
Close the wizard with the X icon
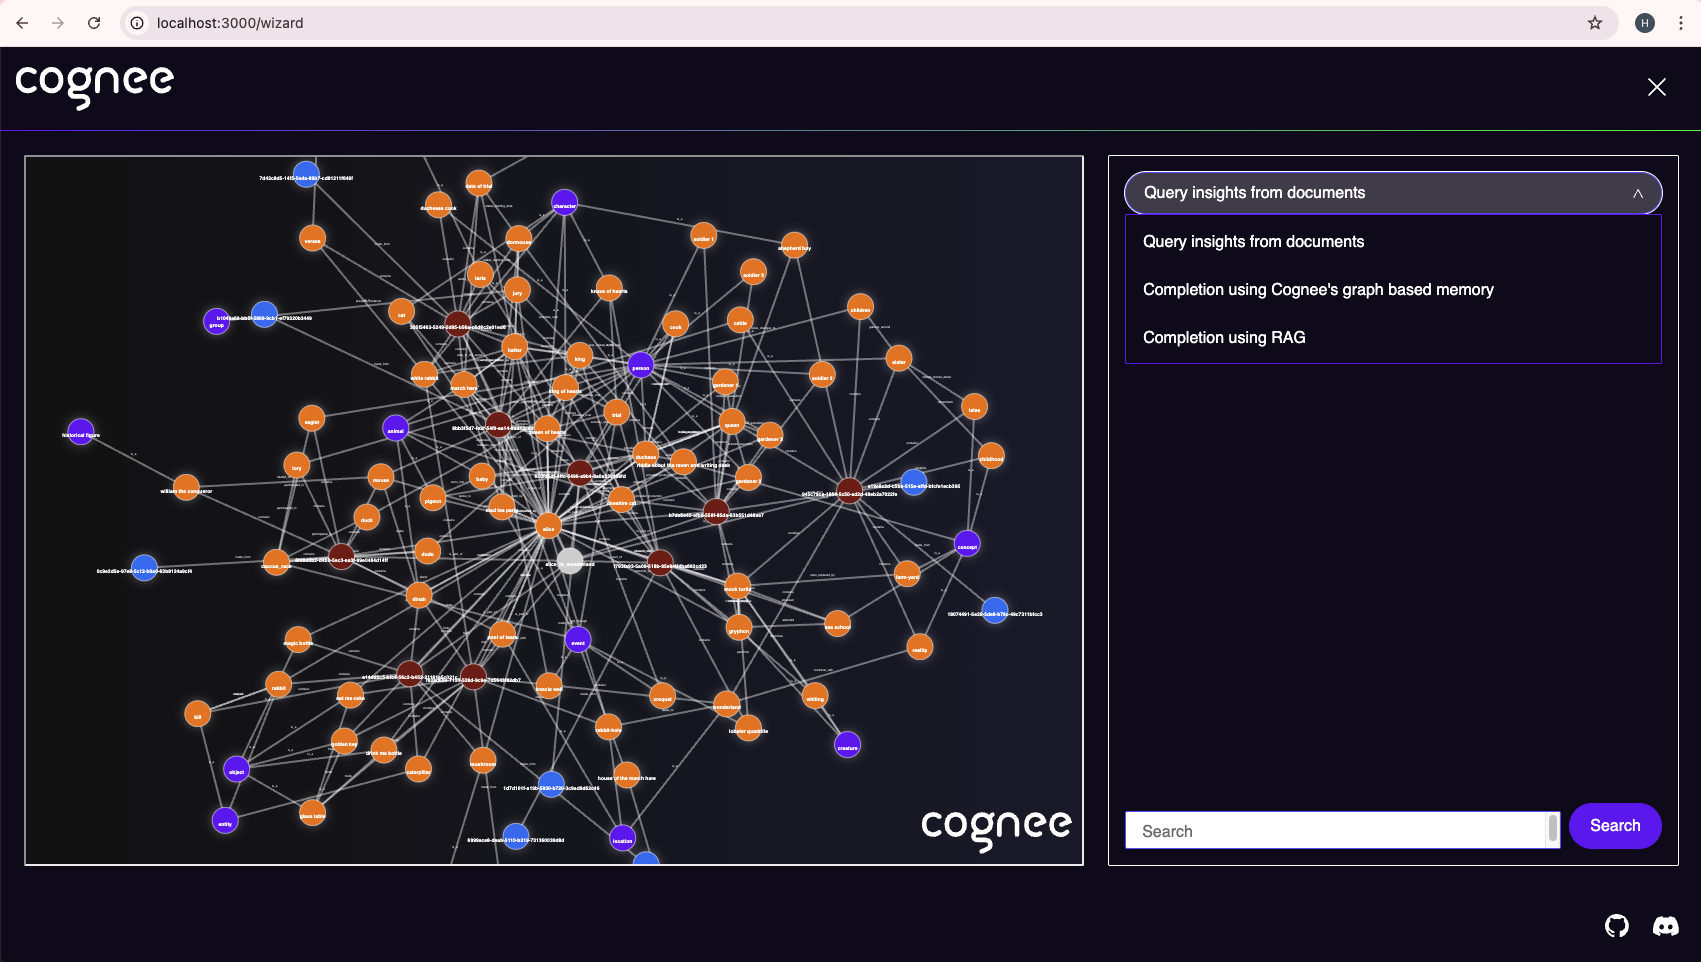(x=1656, y=87)
